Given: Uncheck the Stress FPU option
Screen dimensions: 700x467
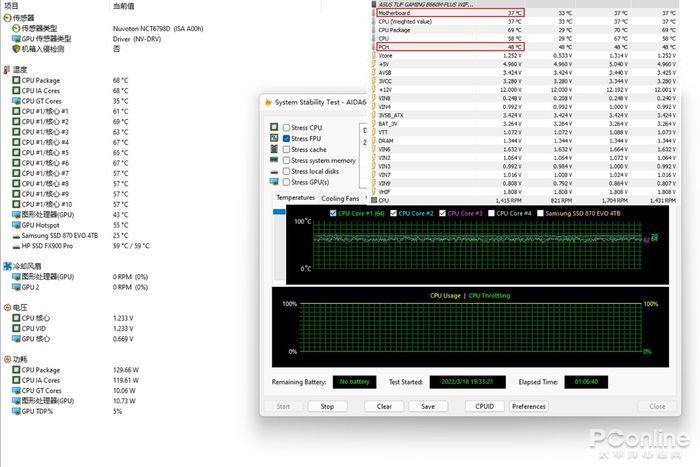Looking at the screenshot, I should click(x=287, y=138).
